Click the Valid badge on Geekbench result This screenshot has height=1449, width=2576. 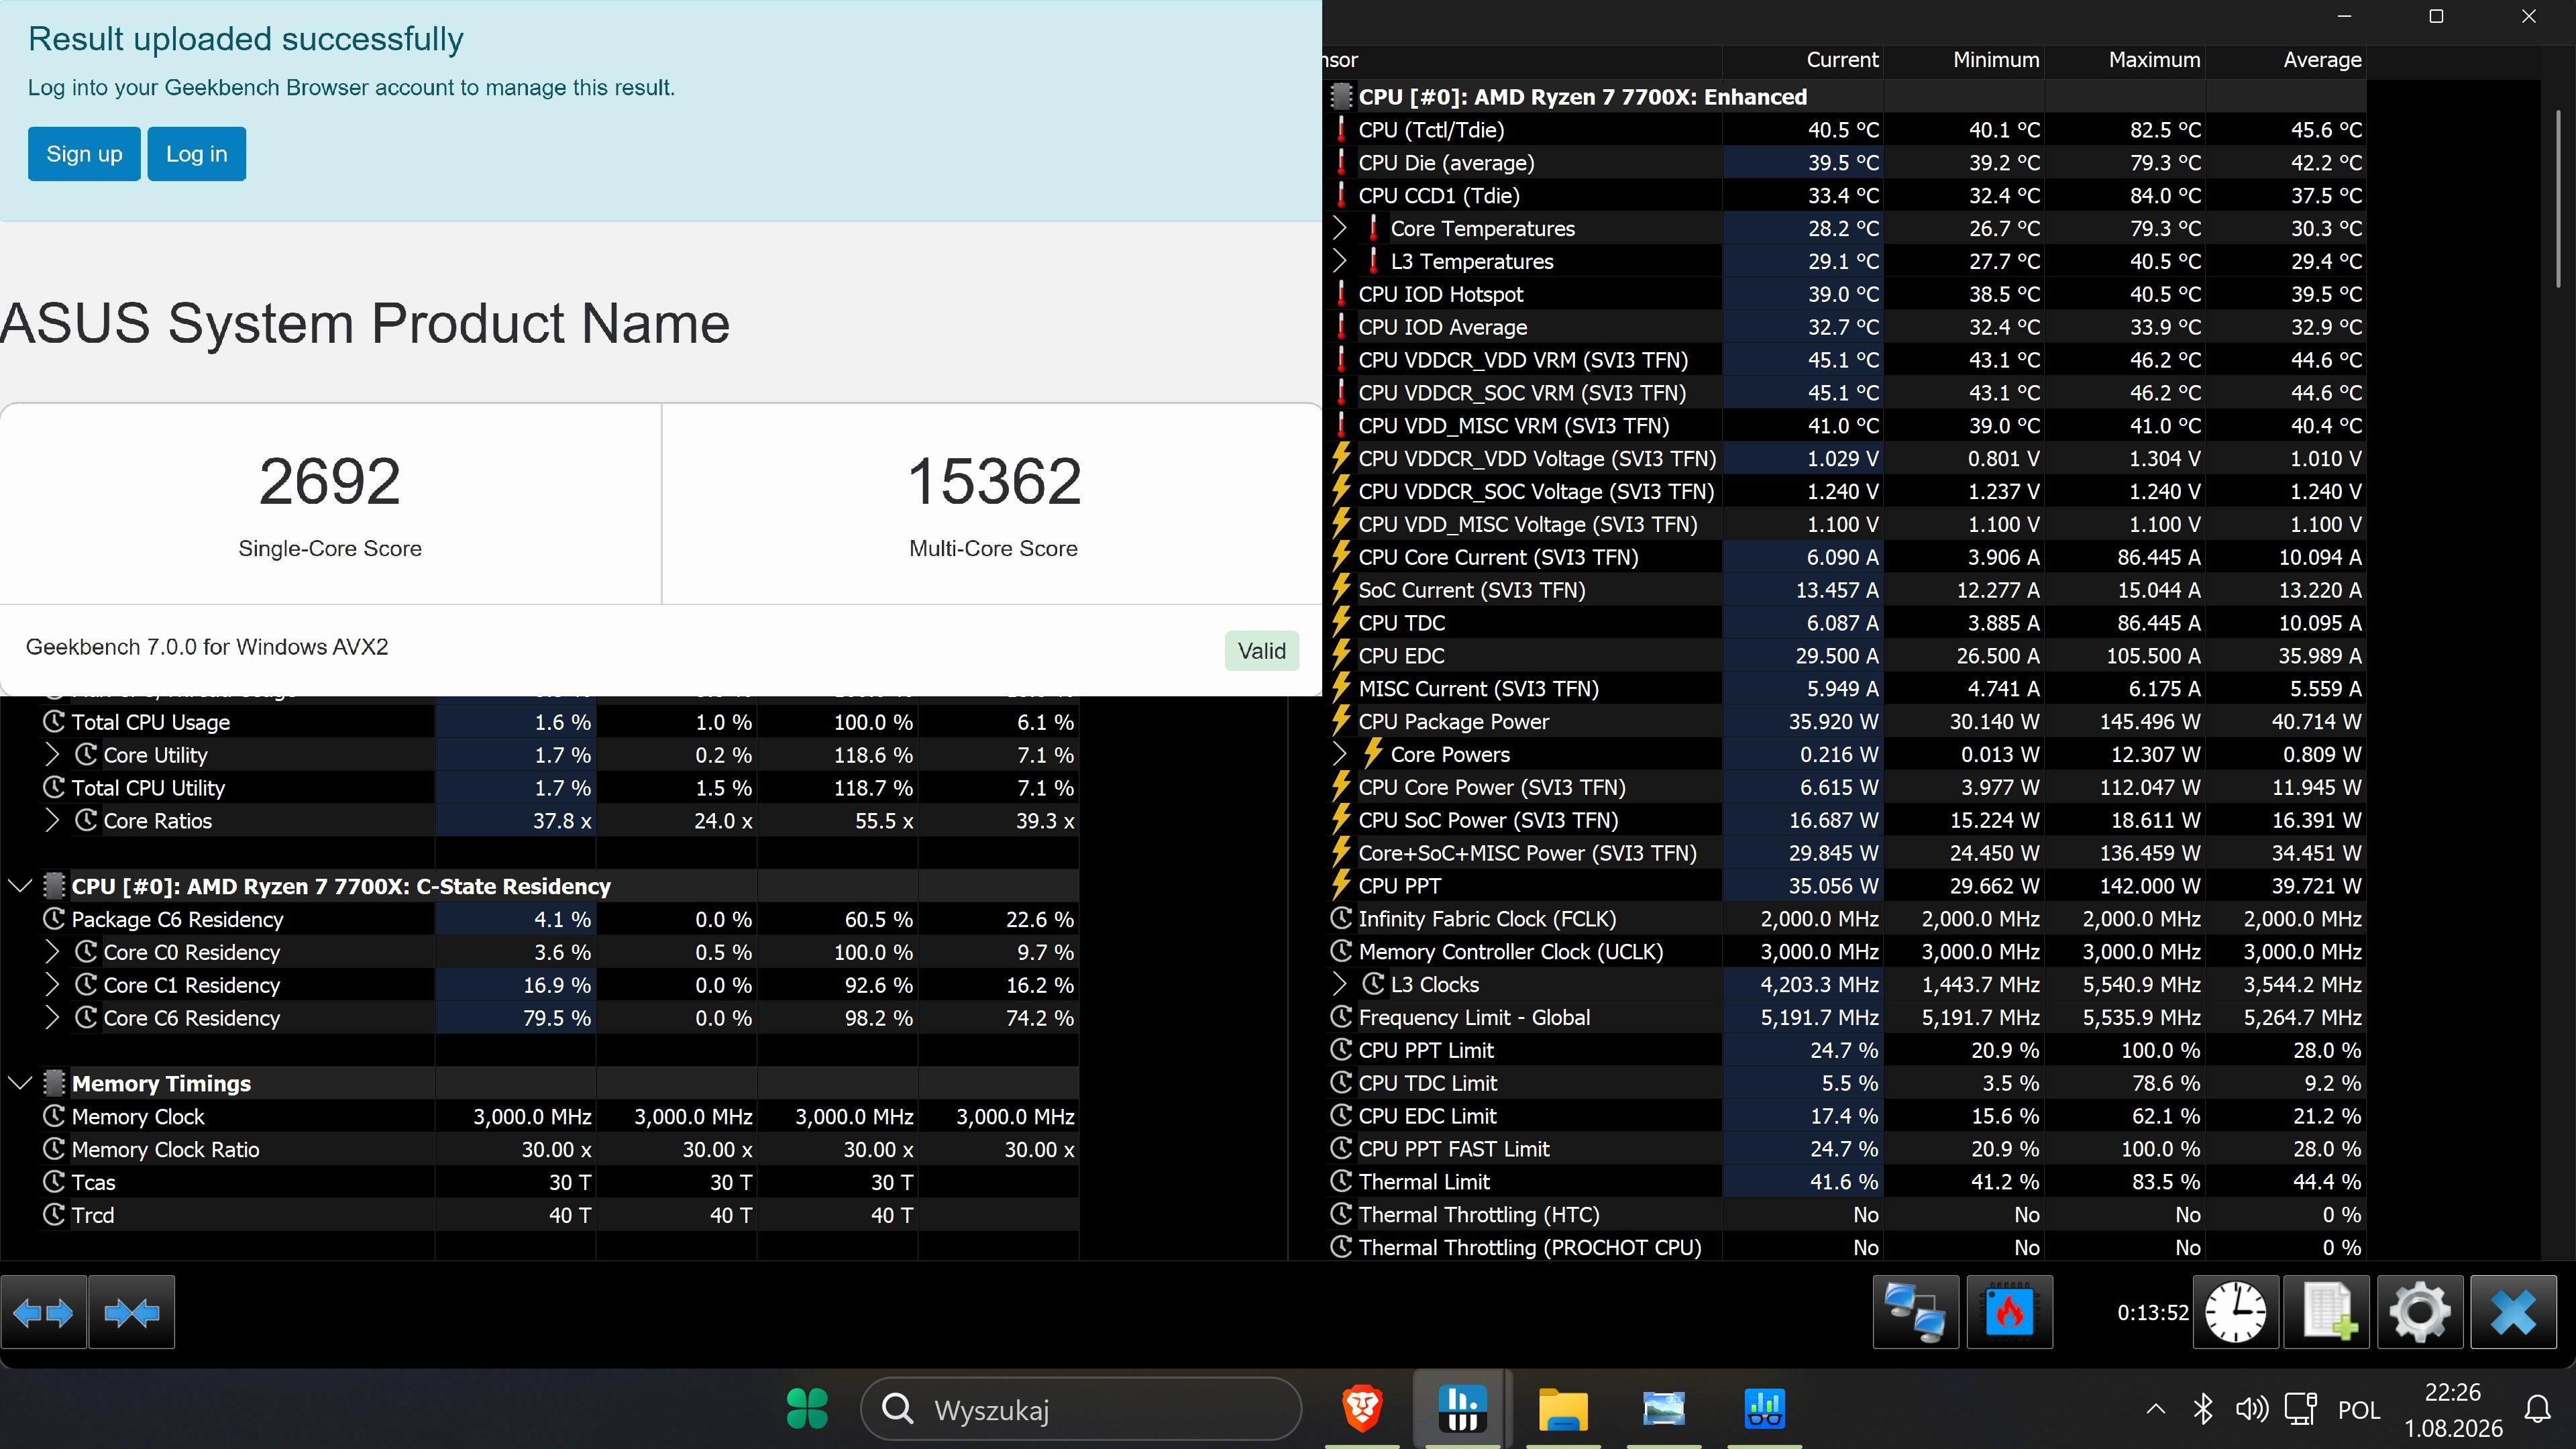[1262, 651]
